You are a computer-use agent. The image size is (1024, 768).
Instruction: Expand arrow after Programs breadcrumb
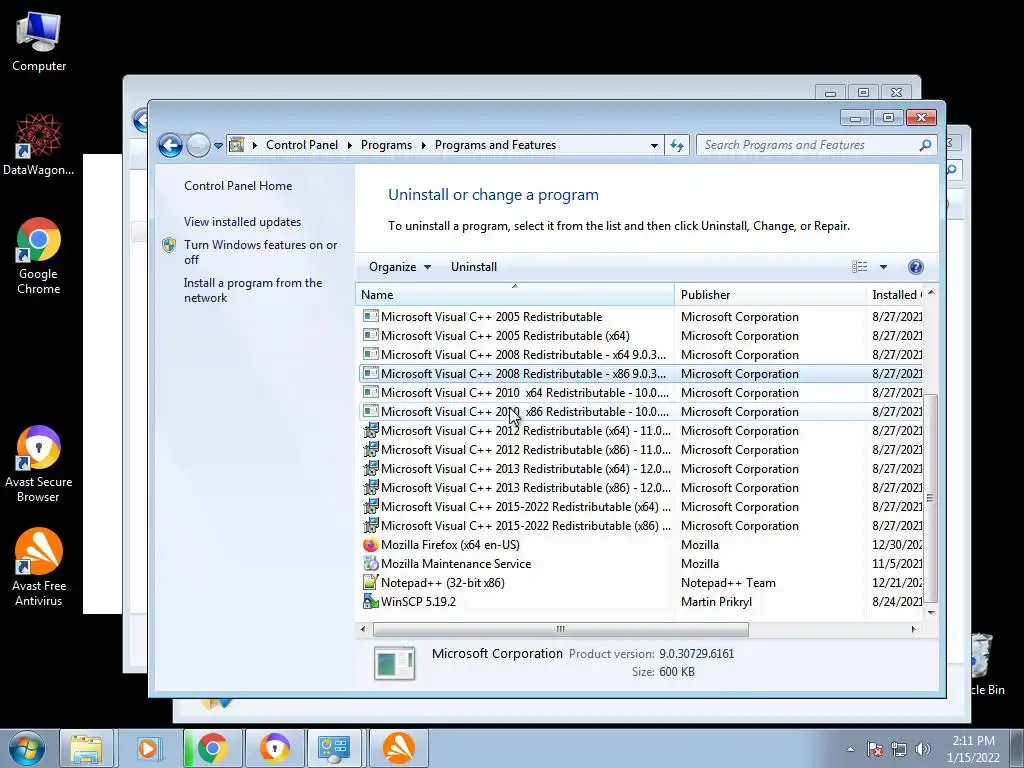point(423,146)
